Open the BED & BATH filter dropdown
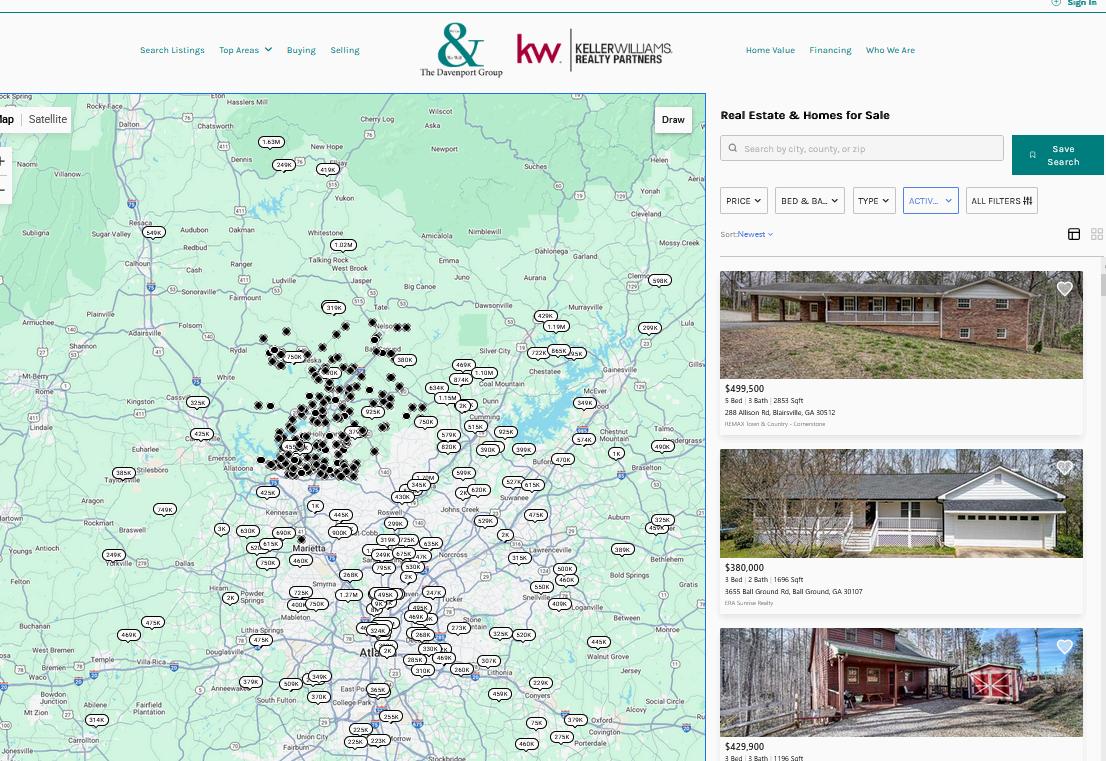Image resolution: width=1106 pixels, height=761 pixels. [810, 201]
